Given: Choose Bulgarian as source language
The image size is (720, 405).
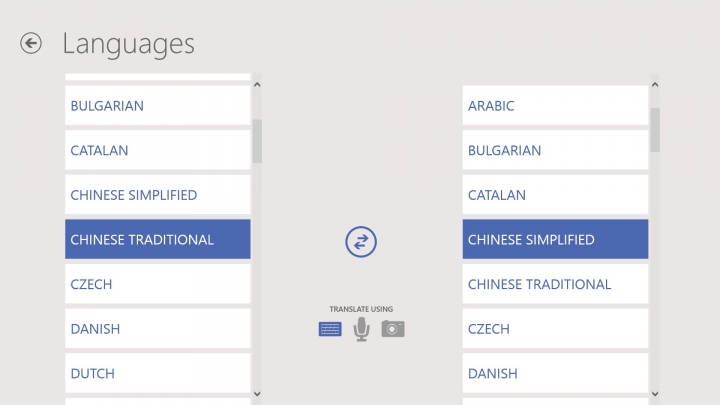Looking at the screenshot, I should point(158,105).
